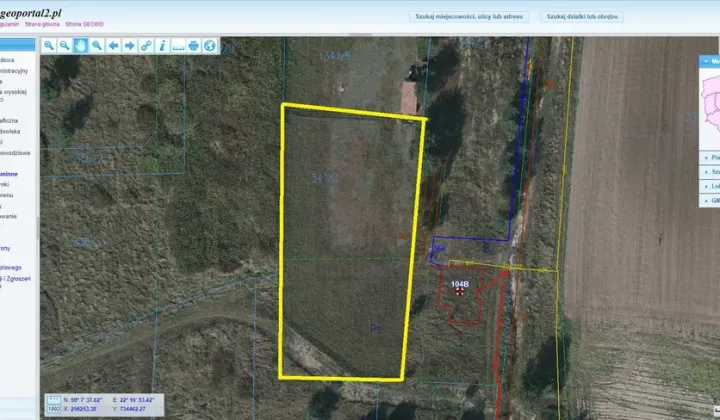Click the globe icon in the toolbar

[210, 45]
